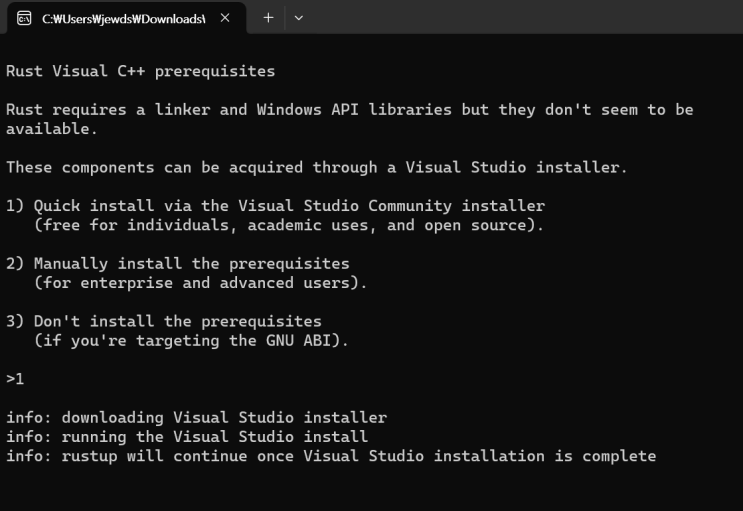Image resolution: width=743 pixels, height=511 pixels.
Task: Click option '2) Manually install the prerequisites'
Action: pos(178,264)
